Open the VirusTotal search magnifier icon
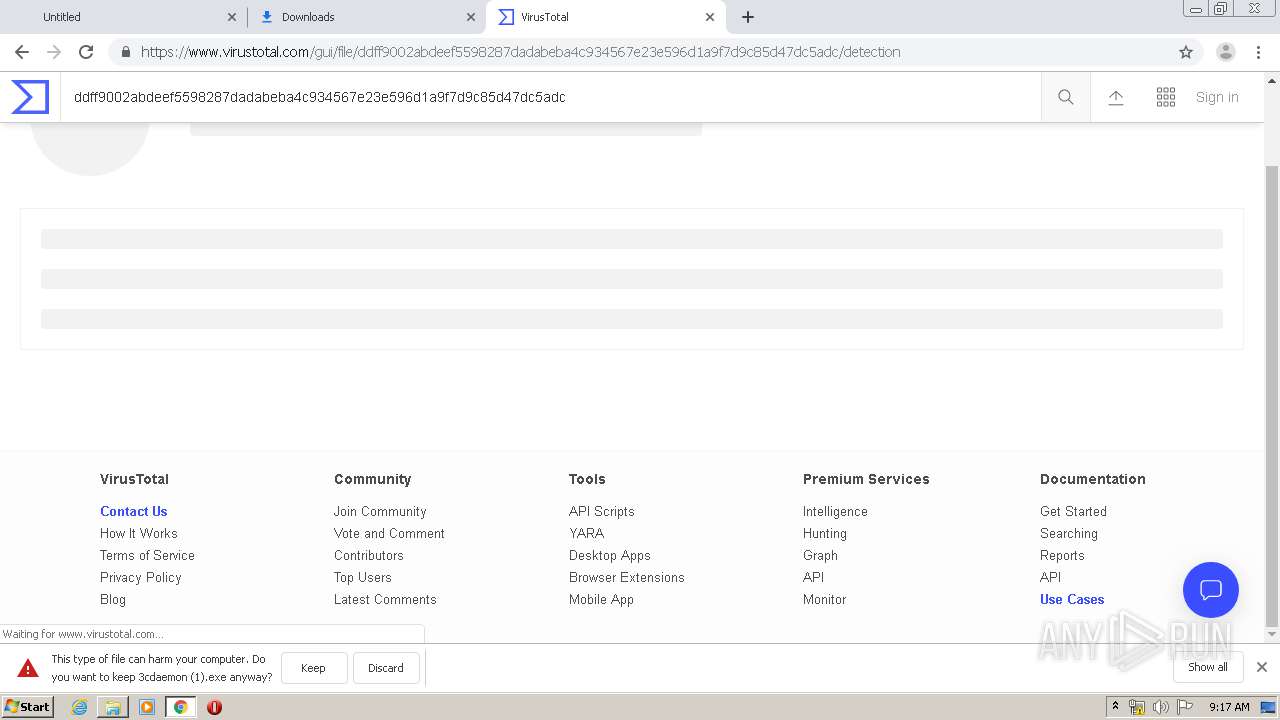Screen dimensions: 1280x720 [1066, 97]
